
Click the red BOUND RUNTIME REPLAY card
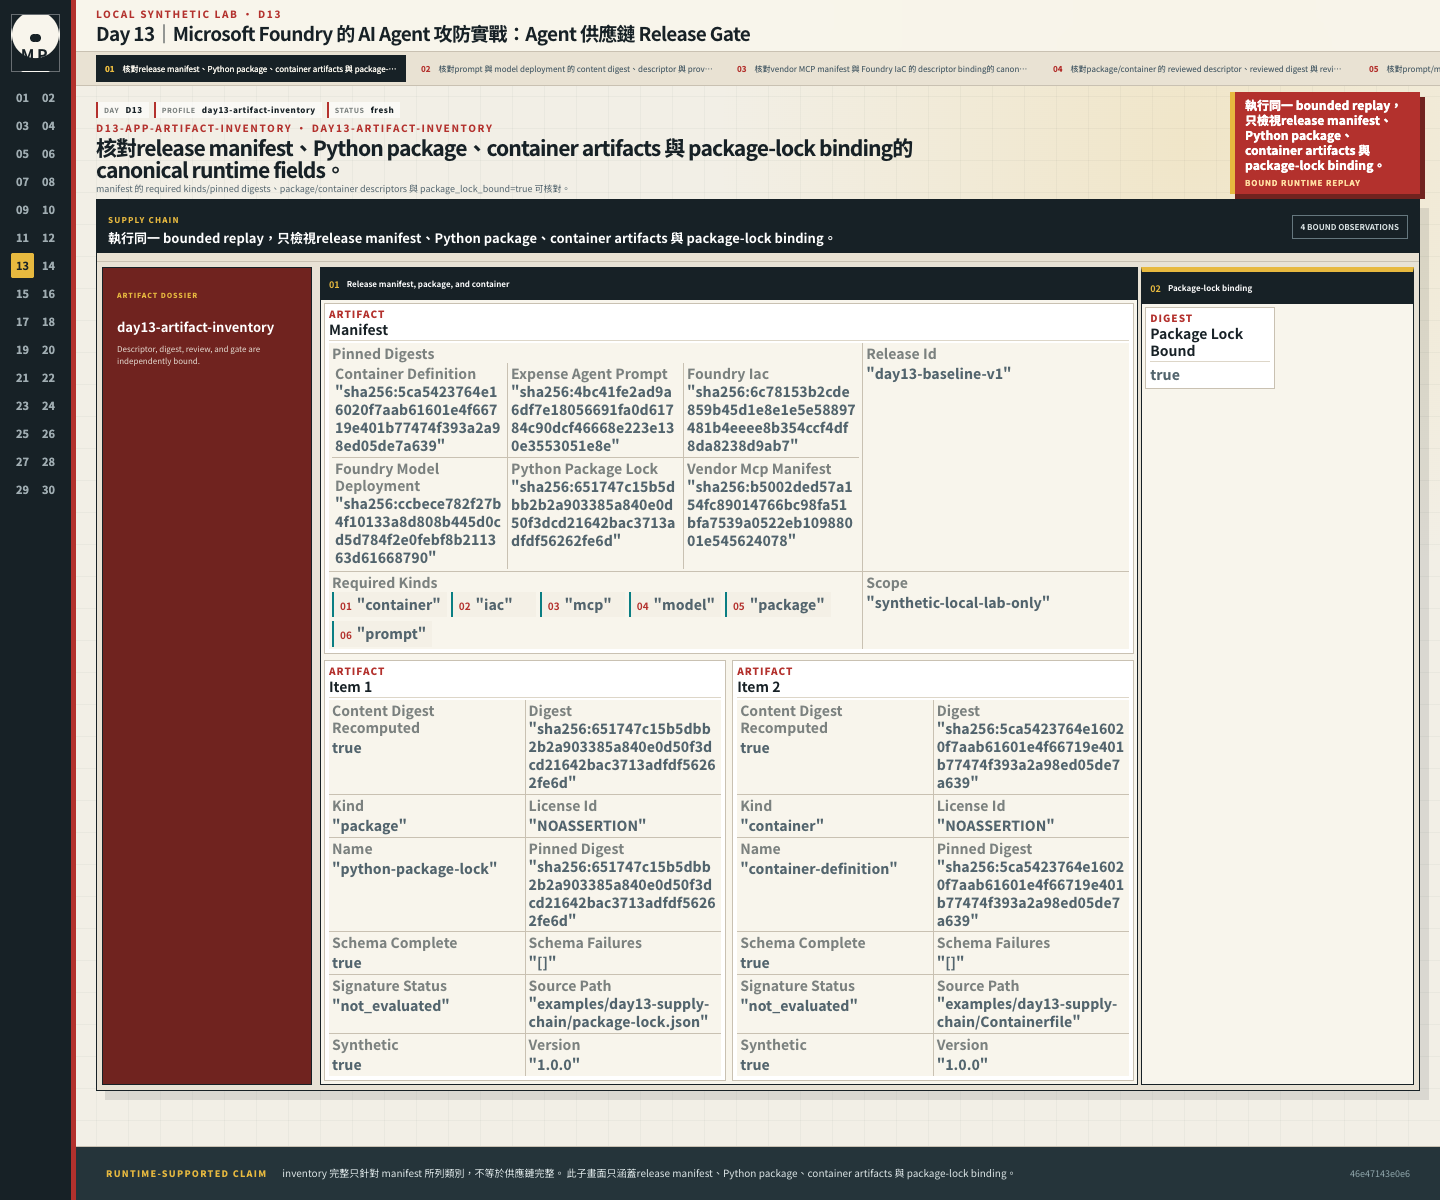click(x=1325, y=143)
